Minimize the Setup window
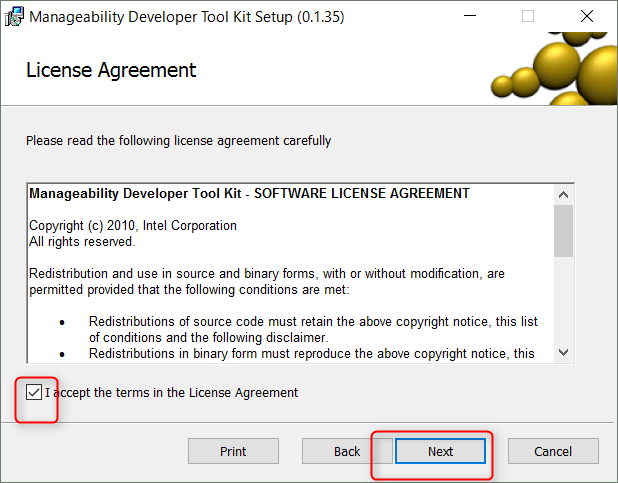618x483 pixels. (471, 16)
